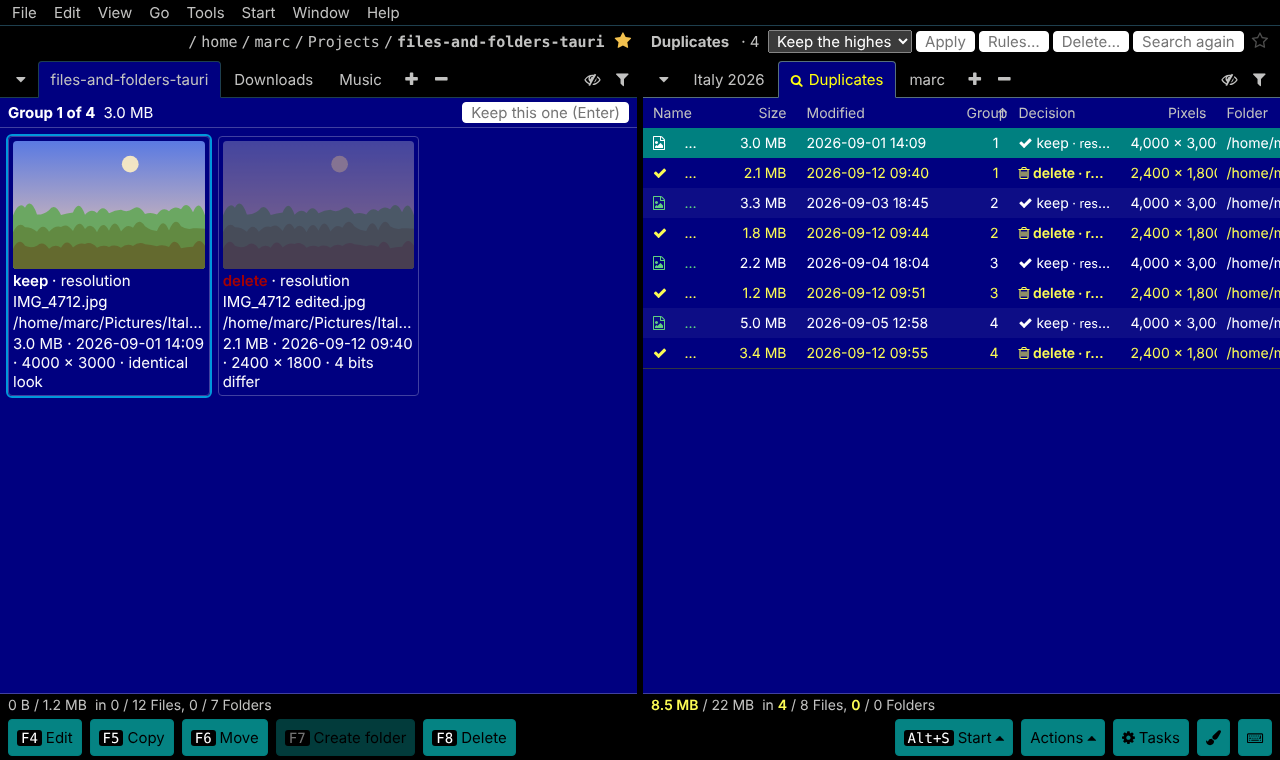
Task: Open the filter funnel above the Group 1 of 4 pane
Action: coord(622,79)
